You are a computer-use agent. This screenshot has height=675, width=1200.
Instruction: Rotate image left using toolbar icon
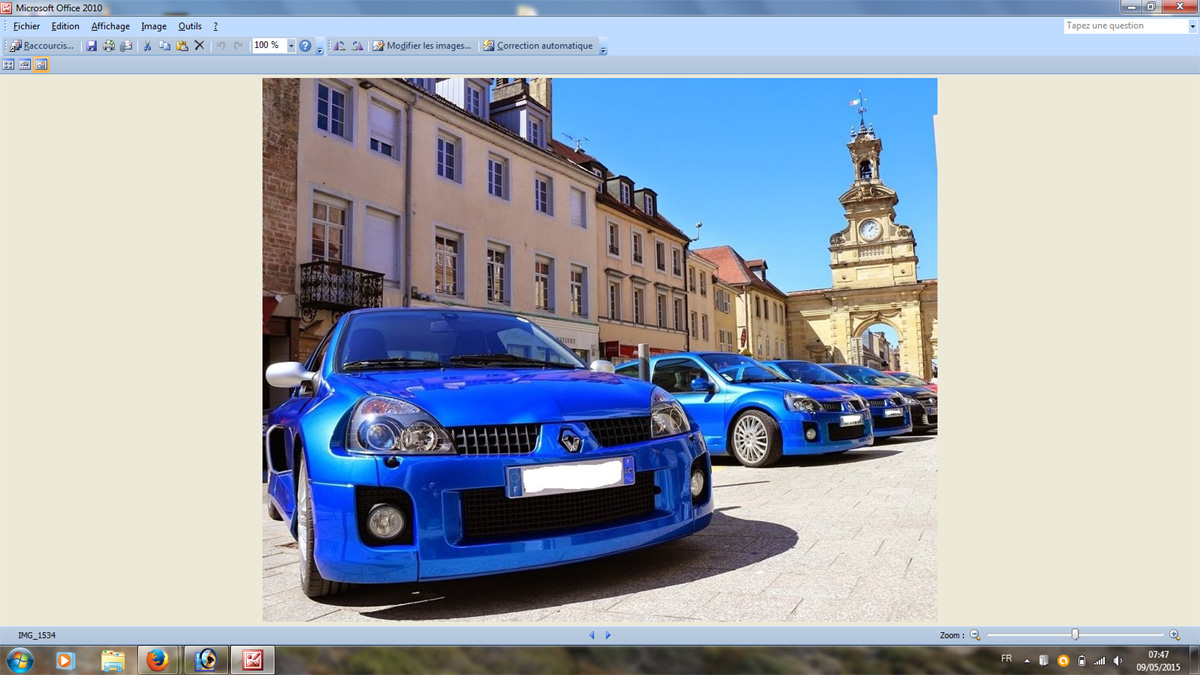click(339, 46)
